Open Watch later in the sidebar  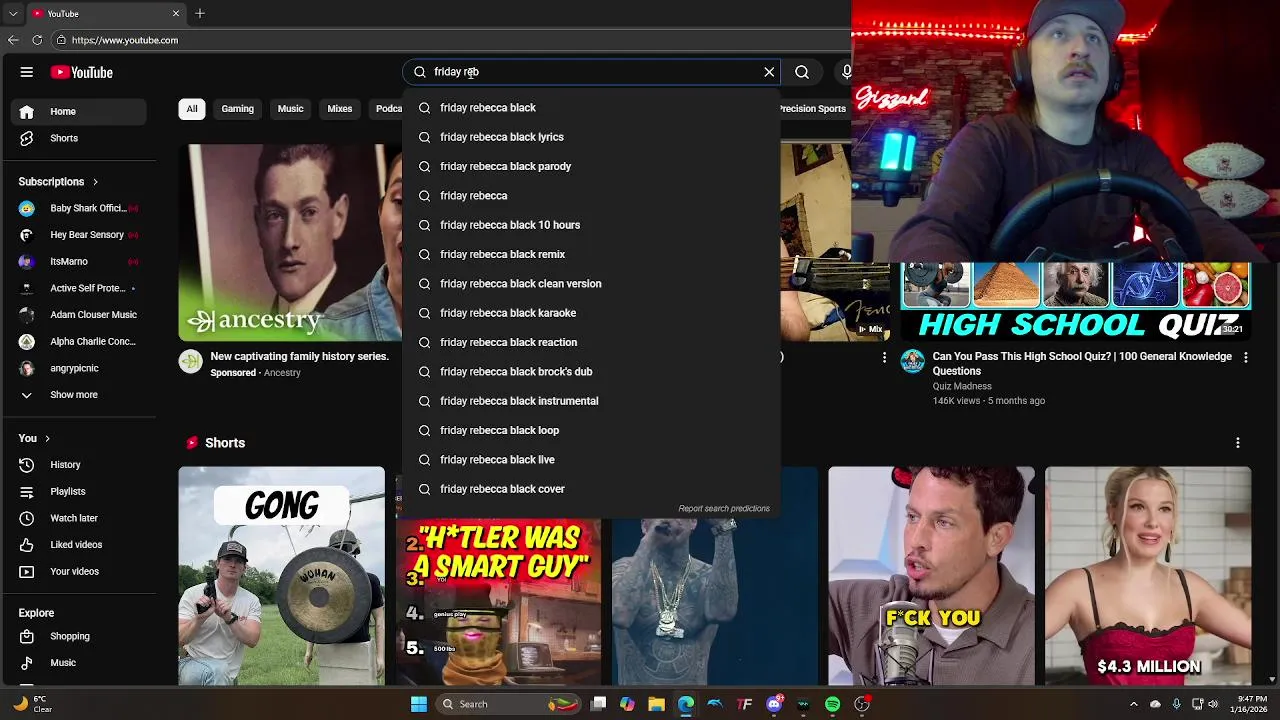(79, 518)
